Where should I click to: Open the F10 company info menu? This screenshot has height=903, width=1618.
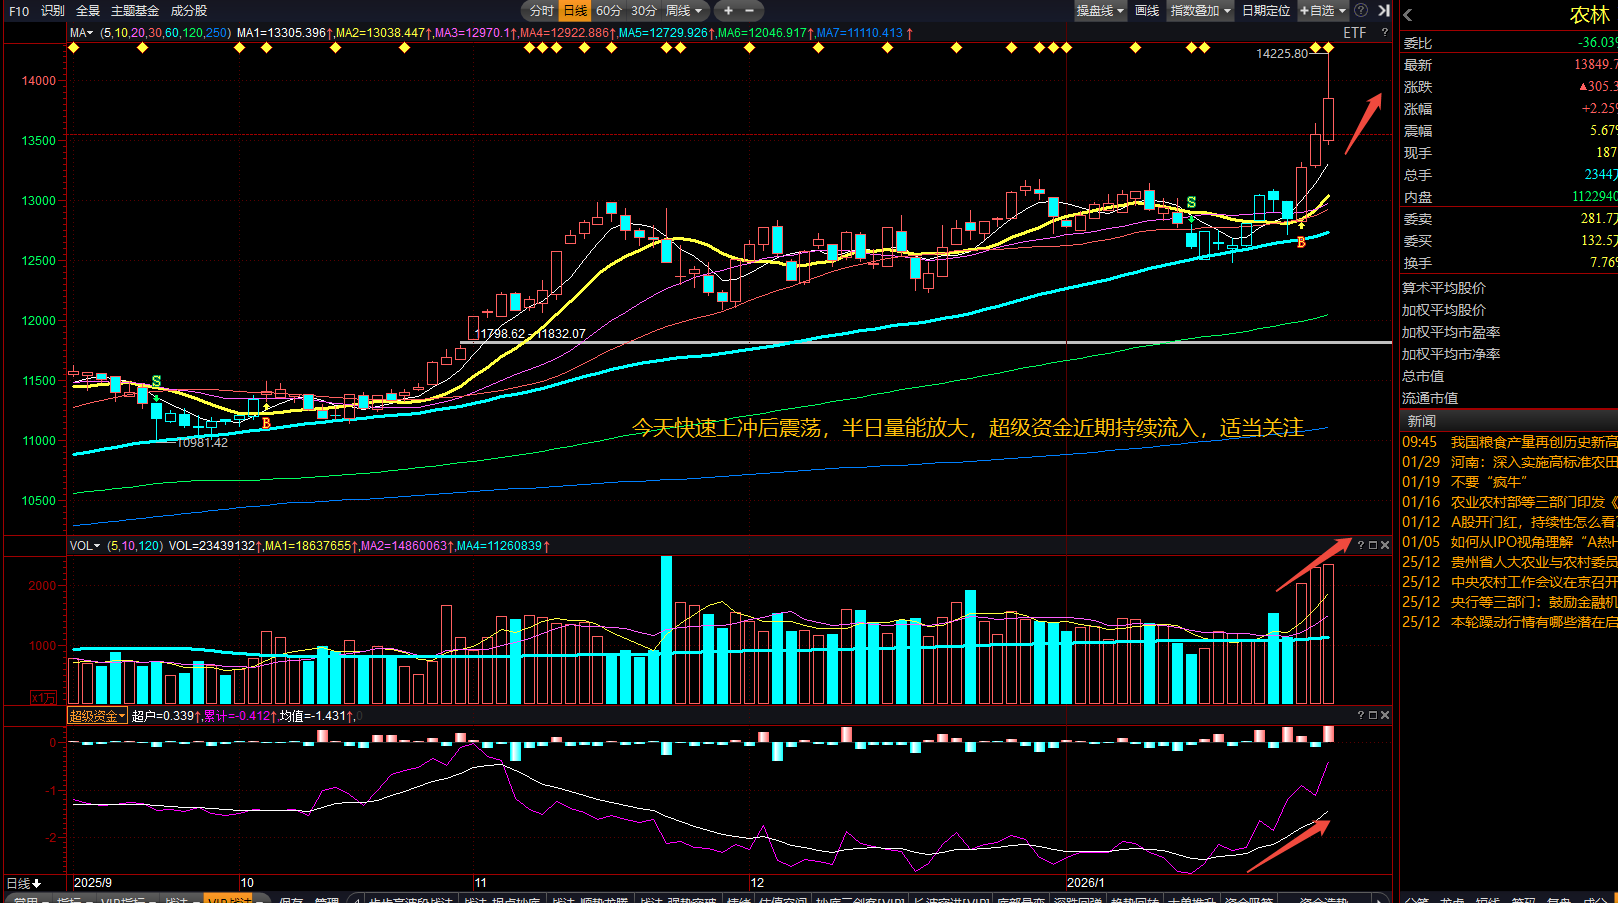coord(19,11)
